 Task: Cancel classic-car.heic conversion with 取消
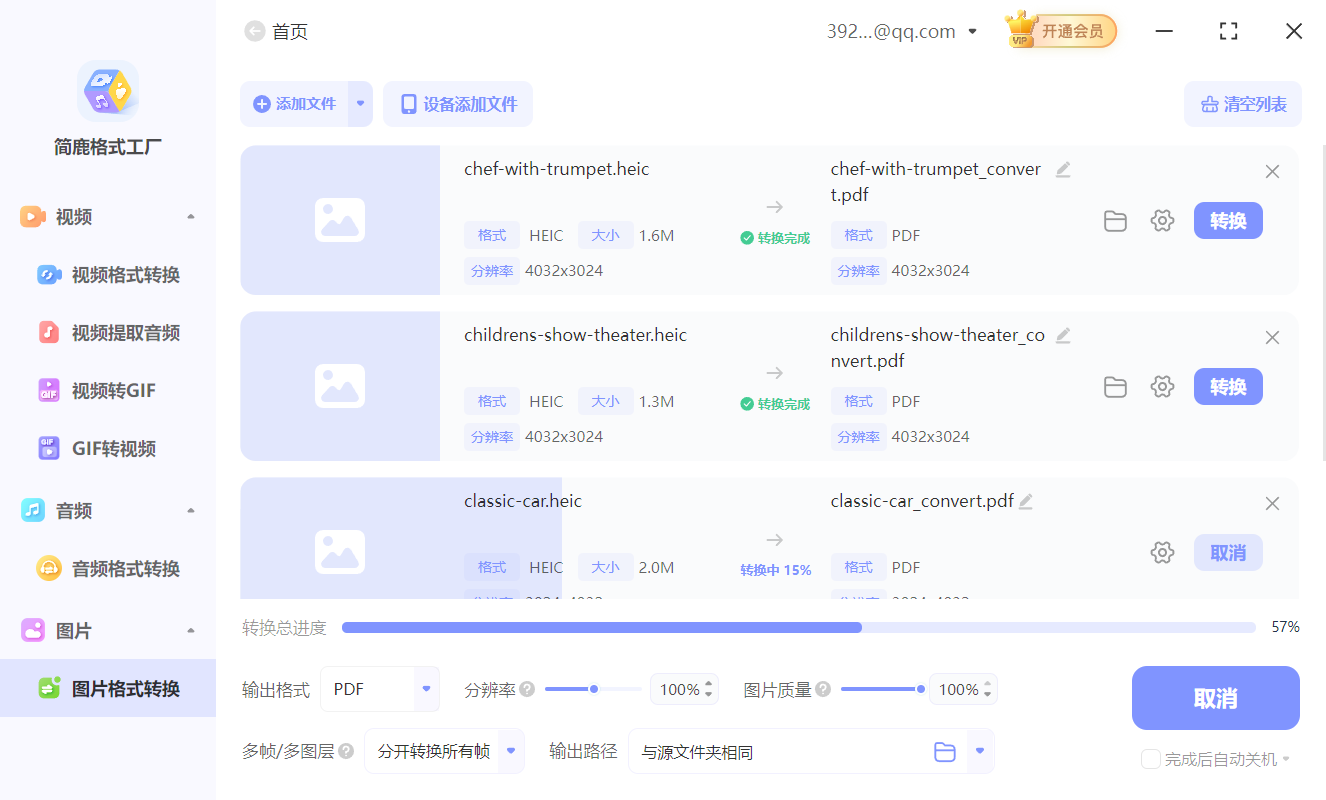[x=1228, y=552]
